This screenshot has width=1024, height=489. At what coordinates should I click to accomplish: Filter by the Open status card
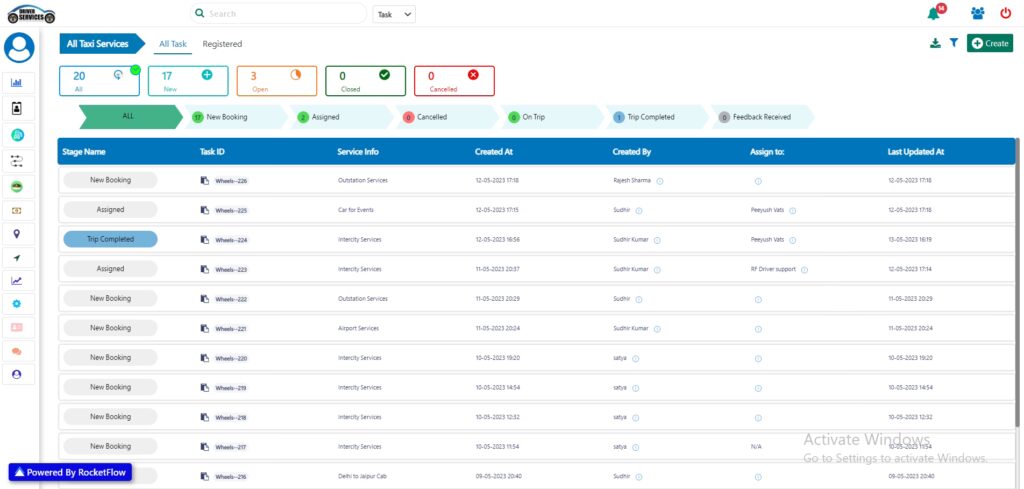[276, 81]
